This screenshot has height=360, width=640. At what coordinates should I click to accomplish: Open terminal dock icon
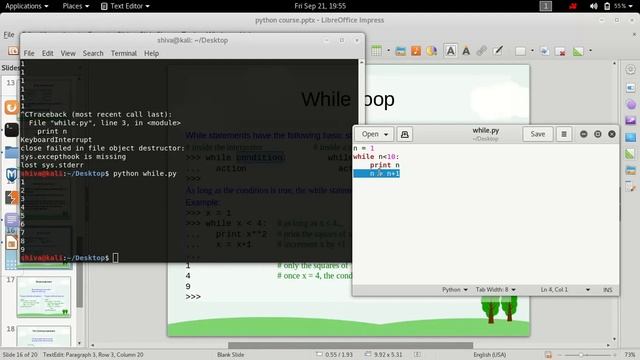click(x=11, y=130)
